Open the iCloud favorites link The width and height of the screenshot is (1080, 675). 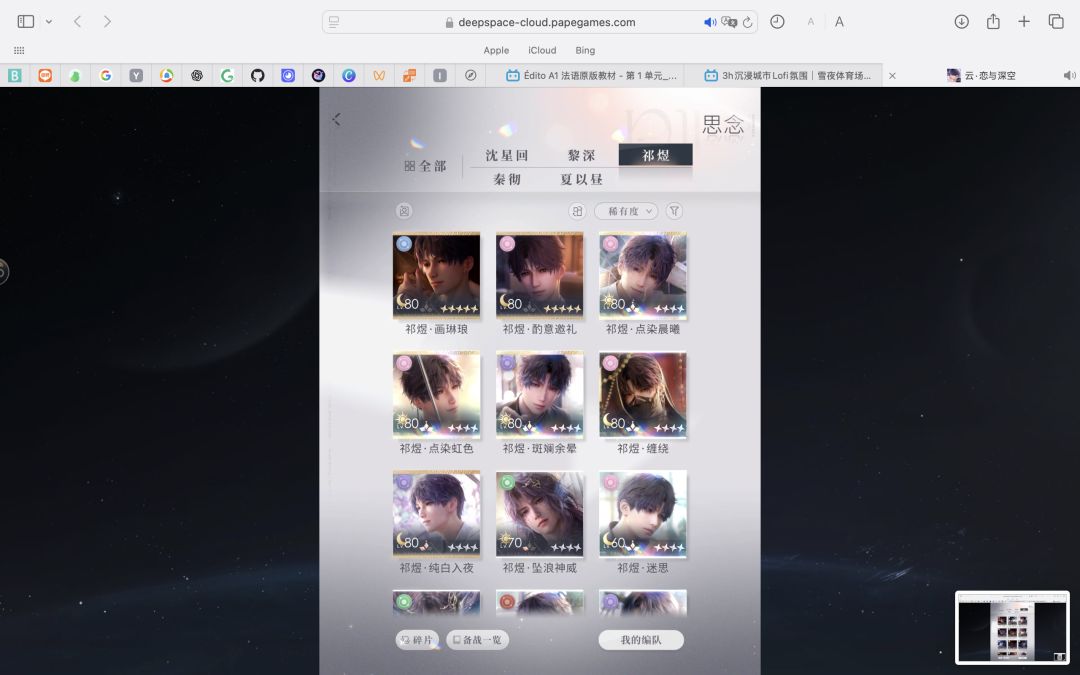(542, 50)
